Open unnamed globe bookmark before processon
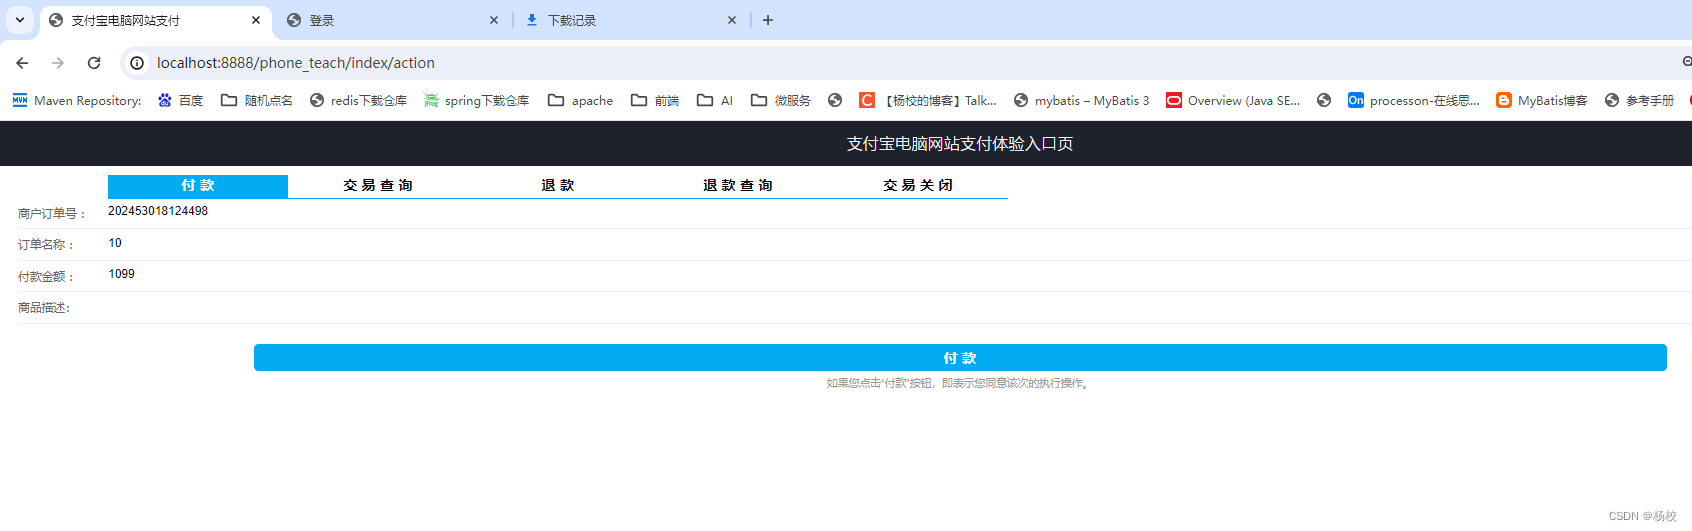The image size is (1692, 531). pos(1324,100)
